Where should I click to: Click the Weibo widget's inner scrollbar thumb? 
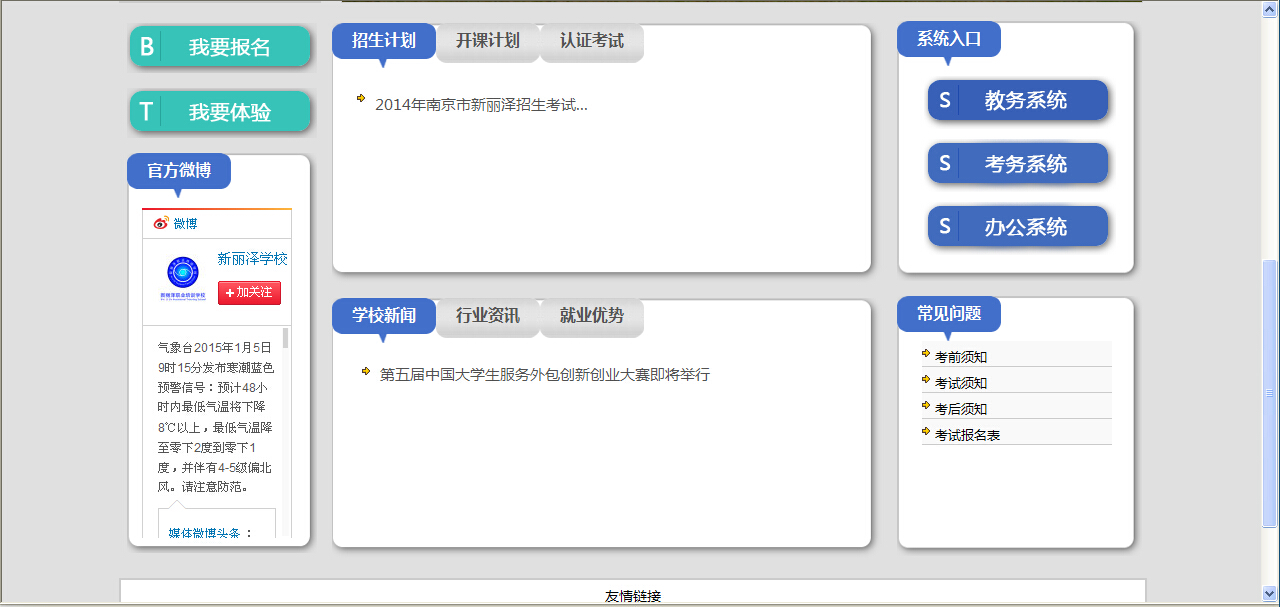(x=286, y=337)
